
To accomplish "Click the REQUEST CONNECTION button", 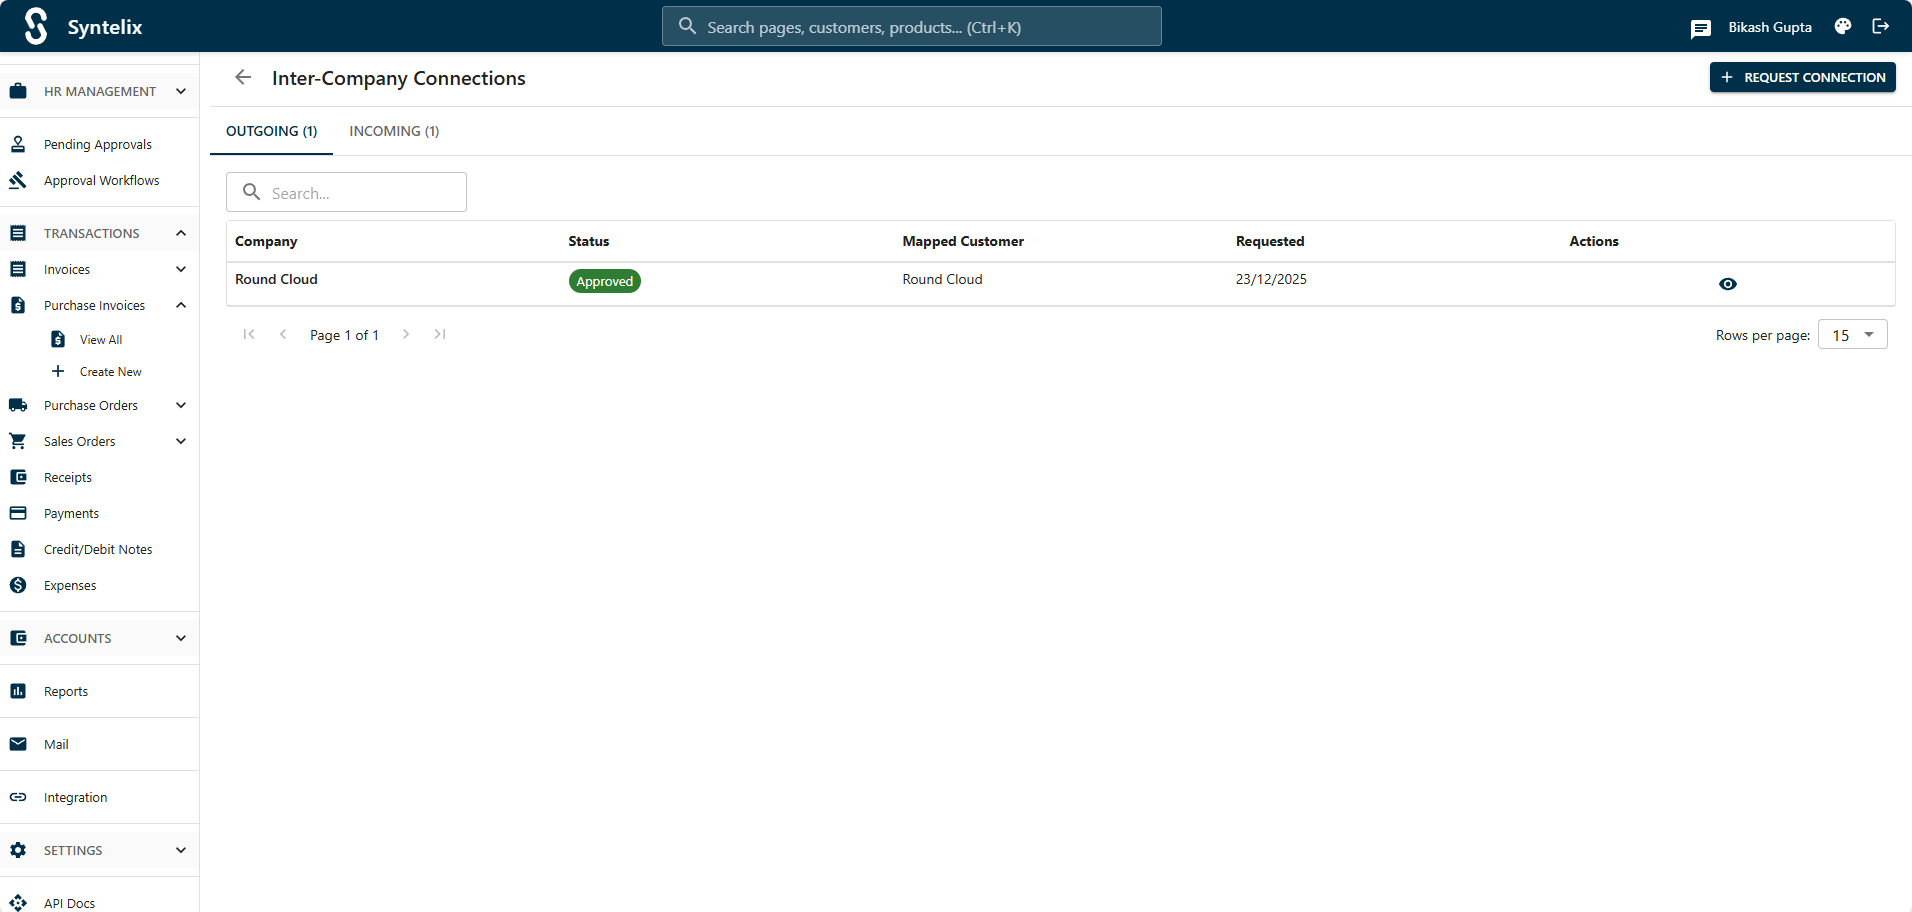I will (1802, 77).
